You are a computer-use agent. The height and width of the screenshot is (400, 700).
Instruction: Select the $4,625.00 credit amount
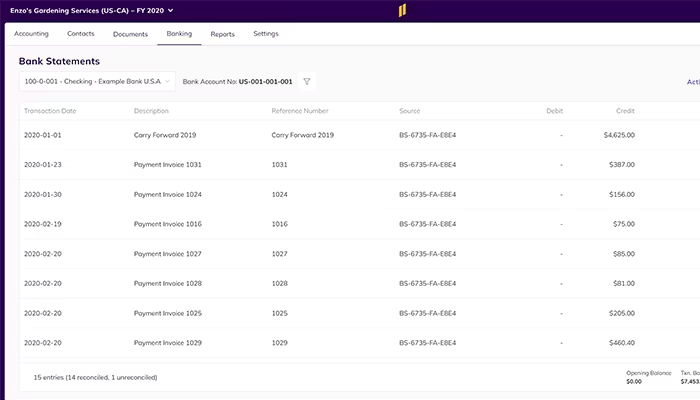coord(619,135)
